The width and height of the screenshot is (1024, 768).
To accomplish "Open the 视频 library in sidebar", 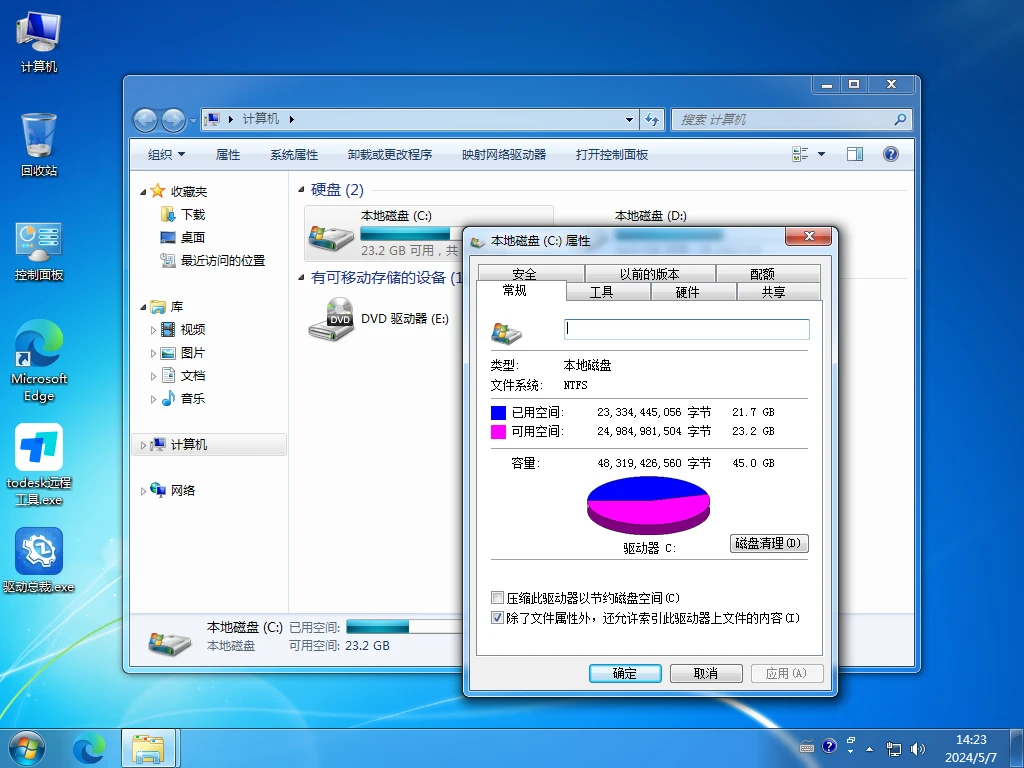I will point(193,329).
